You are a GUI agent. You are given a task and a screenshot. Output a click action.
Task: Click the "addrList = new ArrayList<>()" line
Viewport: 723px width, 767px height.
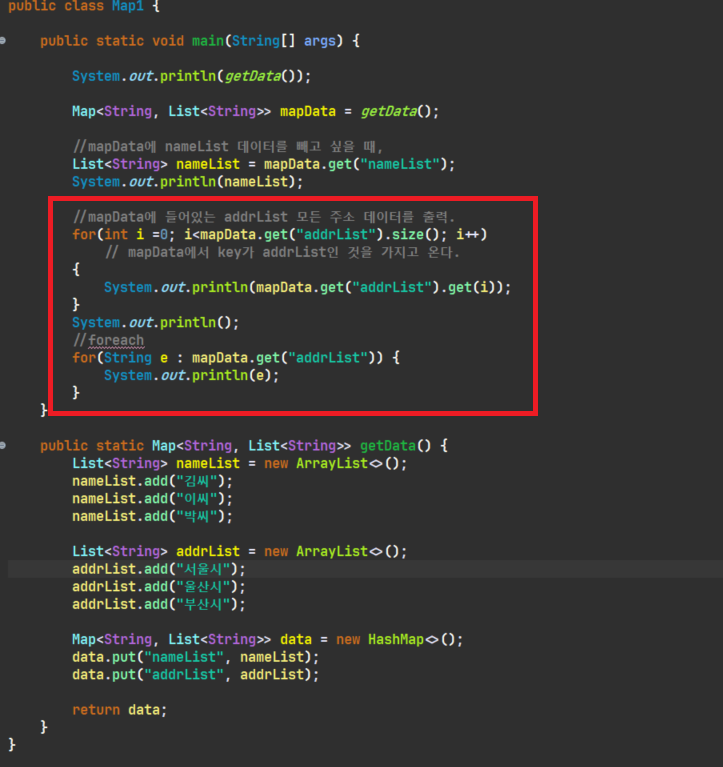coord(239,551)
